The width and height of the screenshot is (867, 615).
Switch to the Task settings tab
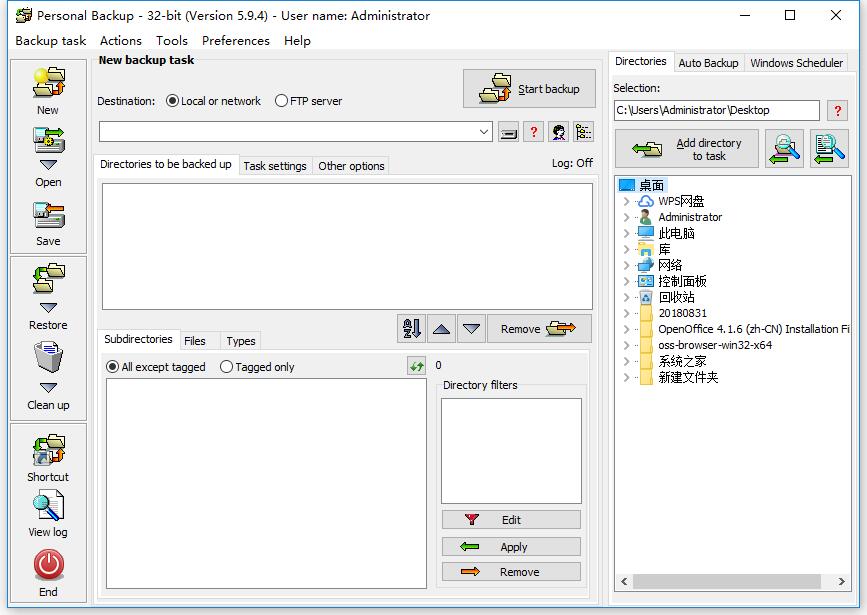pos(275,166)
